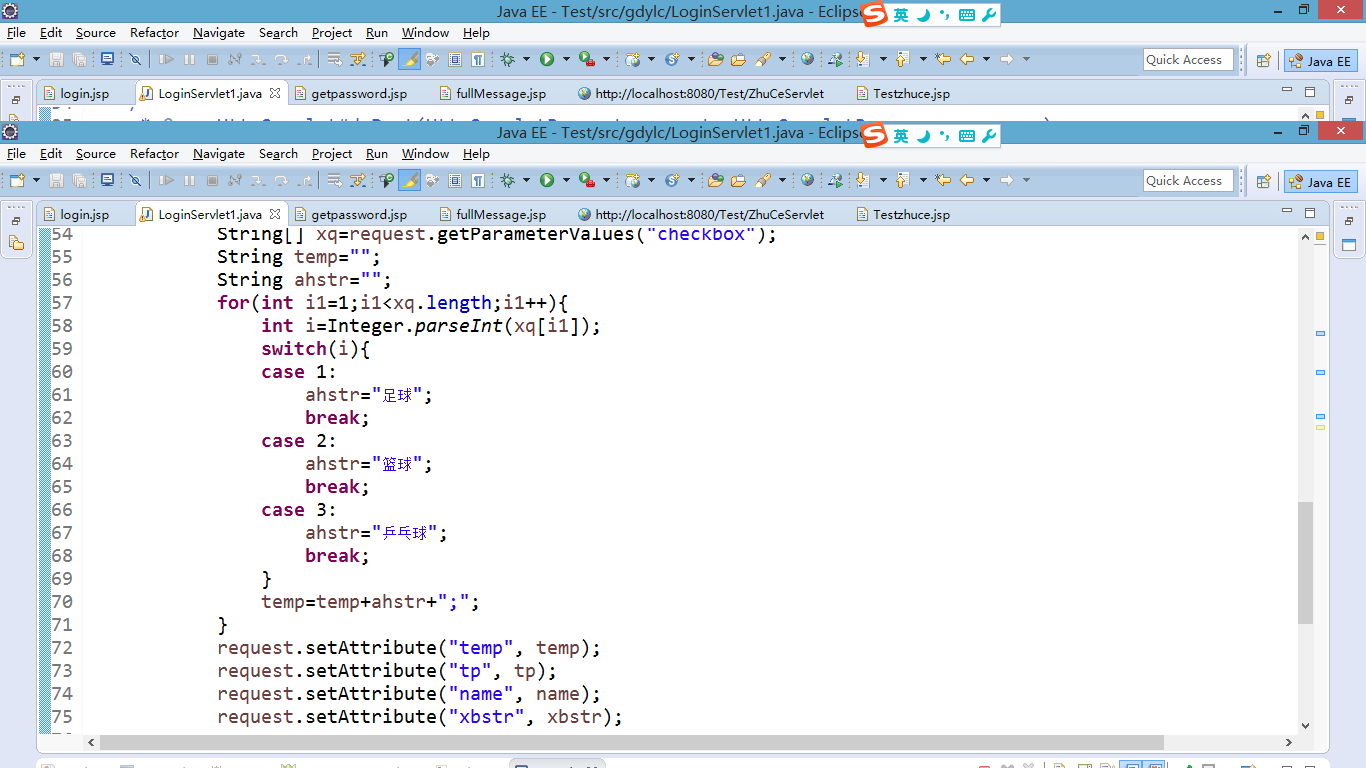
Task: Click Step Over icon in front window toolbar
Action: (x=281, y=180)
